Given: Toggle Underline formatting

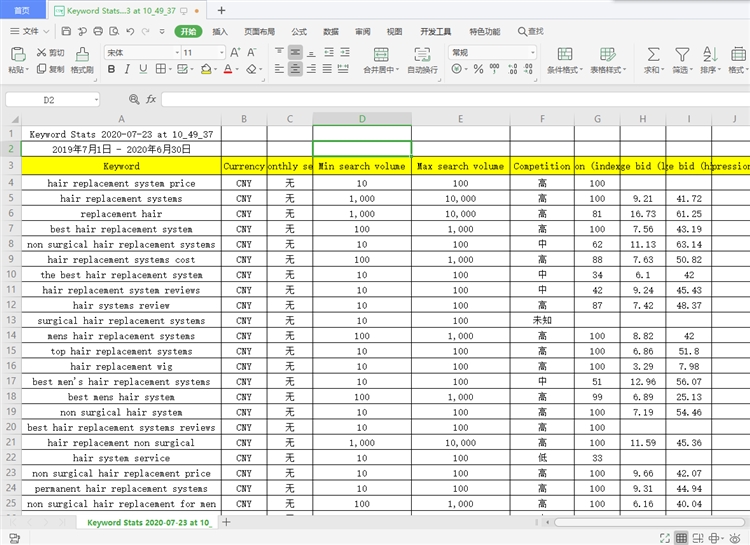Looking at the screenshot, I should click(x=143, y=70).
